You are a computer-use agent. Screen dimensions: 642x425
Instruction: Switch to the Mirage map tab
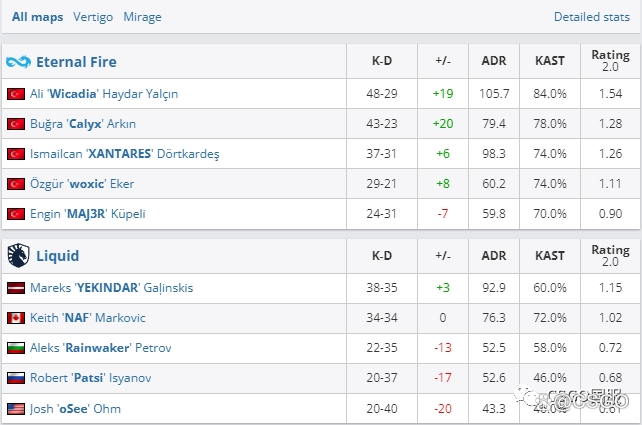pyautogui.click(x=142, y=17)
